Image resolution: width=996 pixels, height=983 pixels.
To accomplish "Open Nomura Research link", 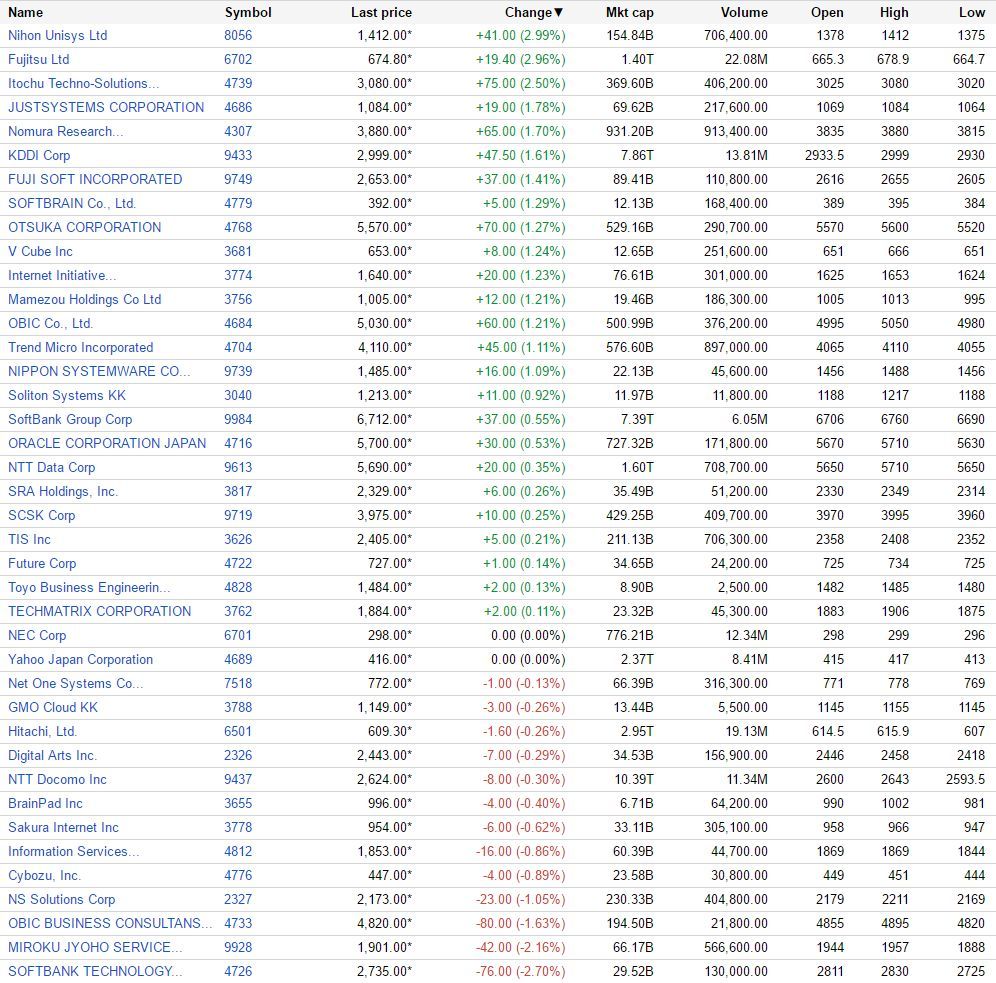I will [x=65, y=131].
